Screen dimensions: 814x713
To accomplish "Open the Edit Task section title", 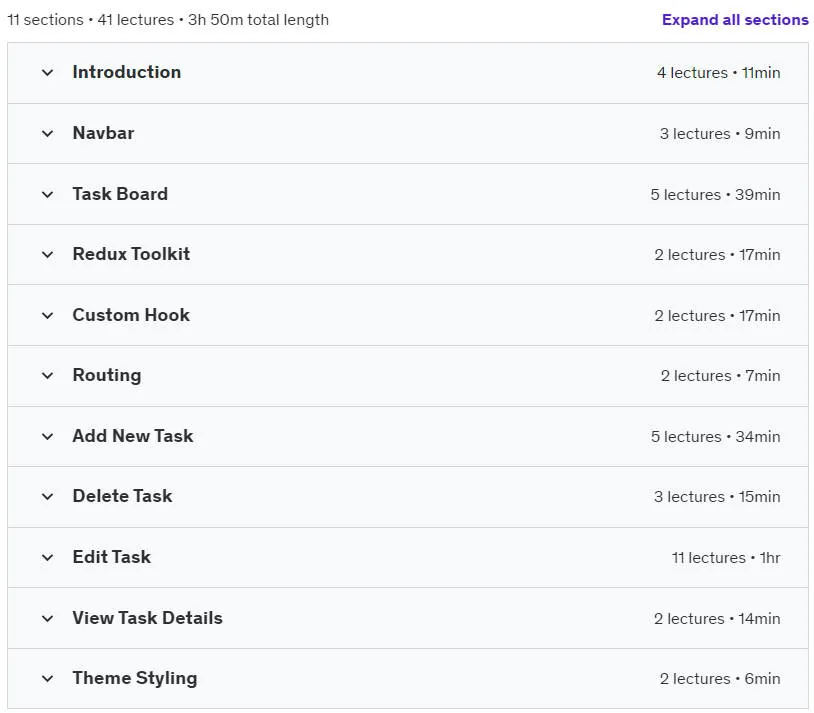I will pyautogui.click(x=112, y=557).
